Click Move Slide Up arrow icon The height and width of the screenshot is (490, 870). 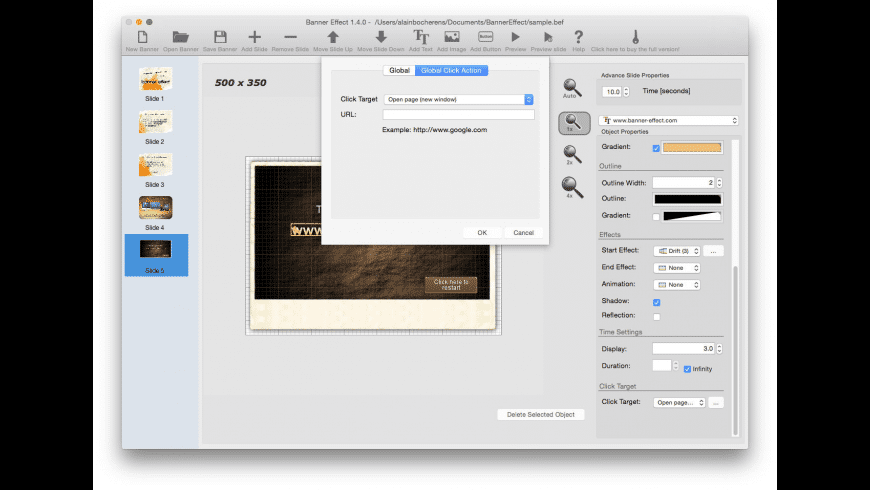[333, 37]
